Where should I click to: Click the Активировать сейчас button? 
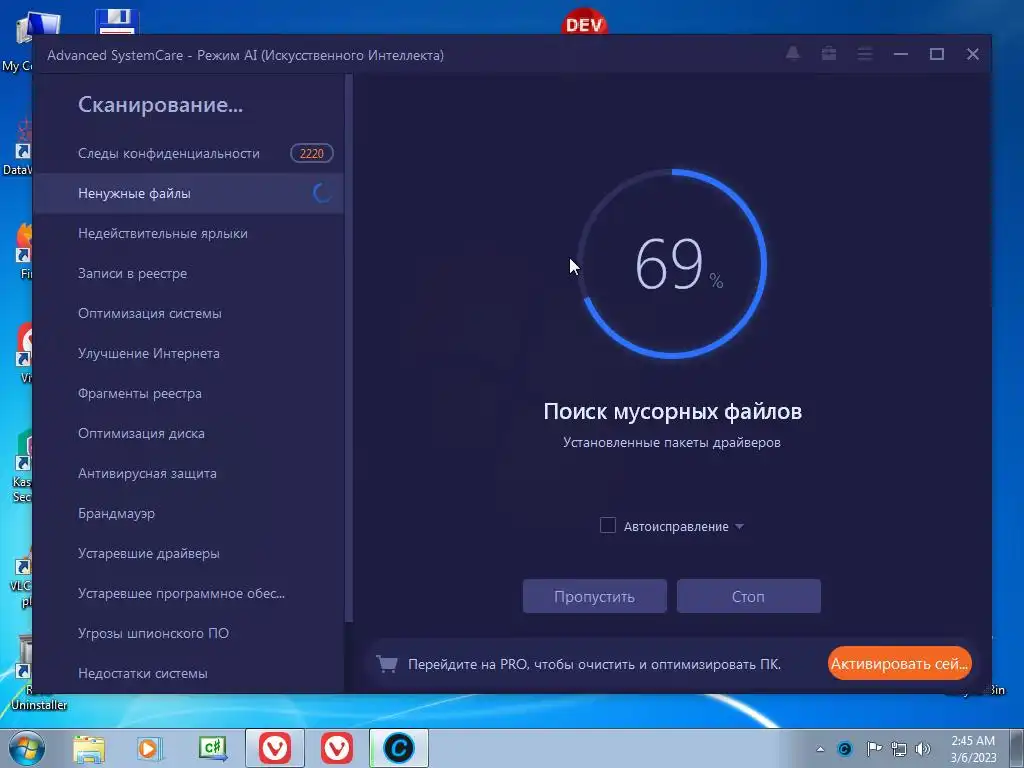pos(899,664)
